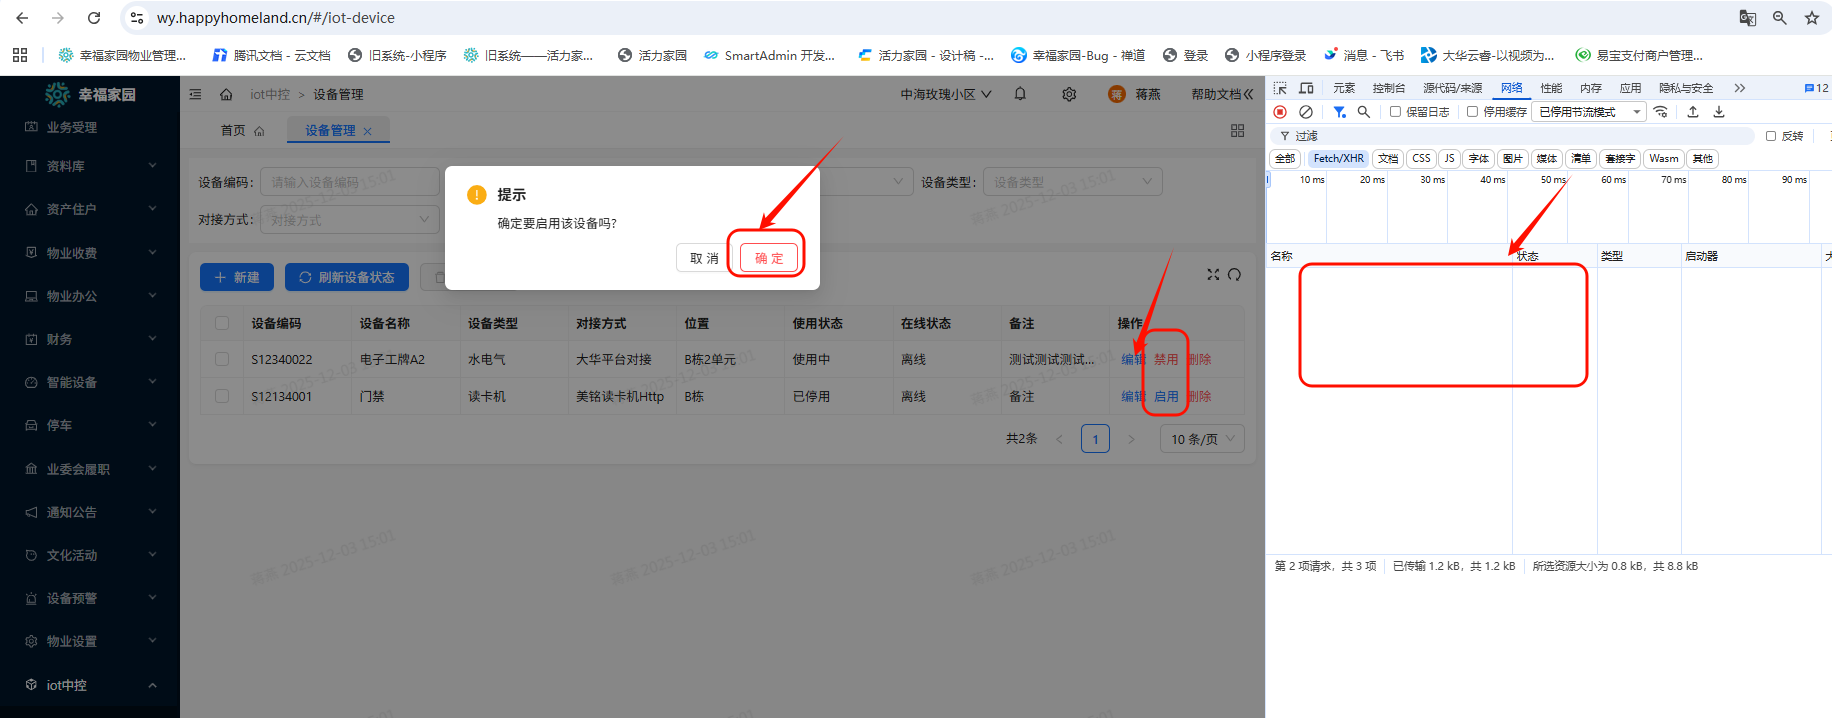Click 禁用 link for device S12340022
The image size is (1832, 718).
coord(1166,359)
